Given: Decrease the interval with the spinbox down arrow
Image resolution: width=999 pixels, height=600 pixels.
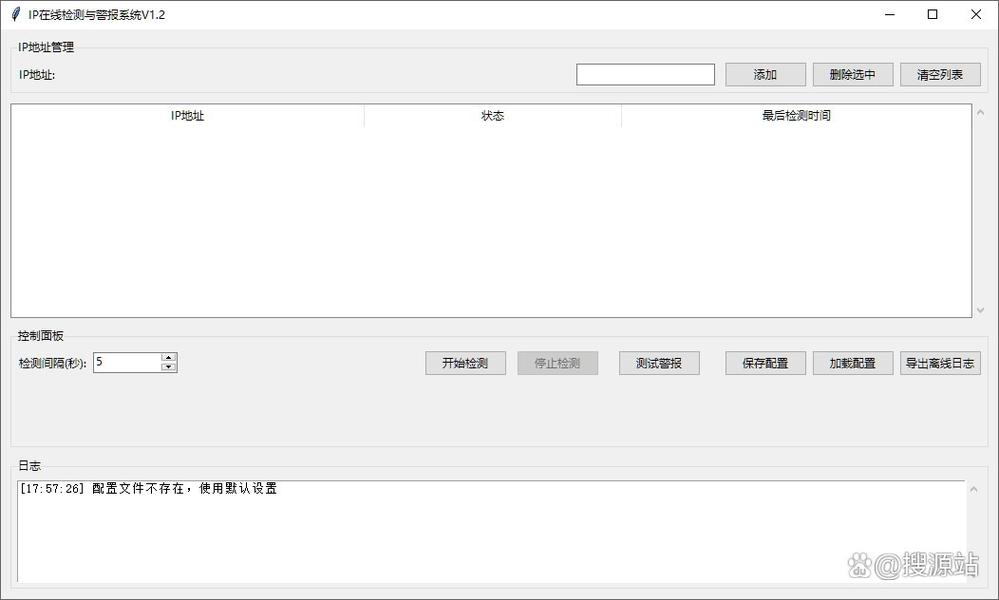Looking at the screenshot, I should pyautogui.click(x=168, y=367).
